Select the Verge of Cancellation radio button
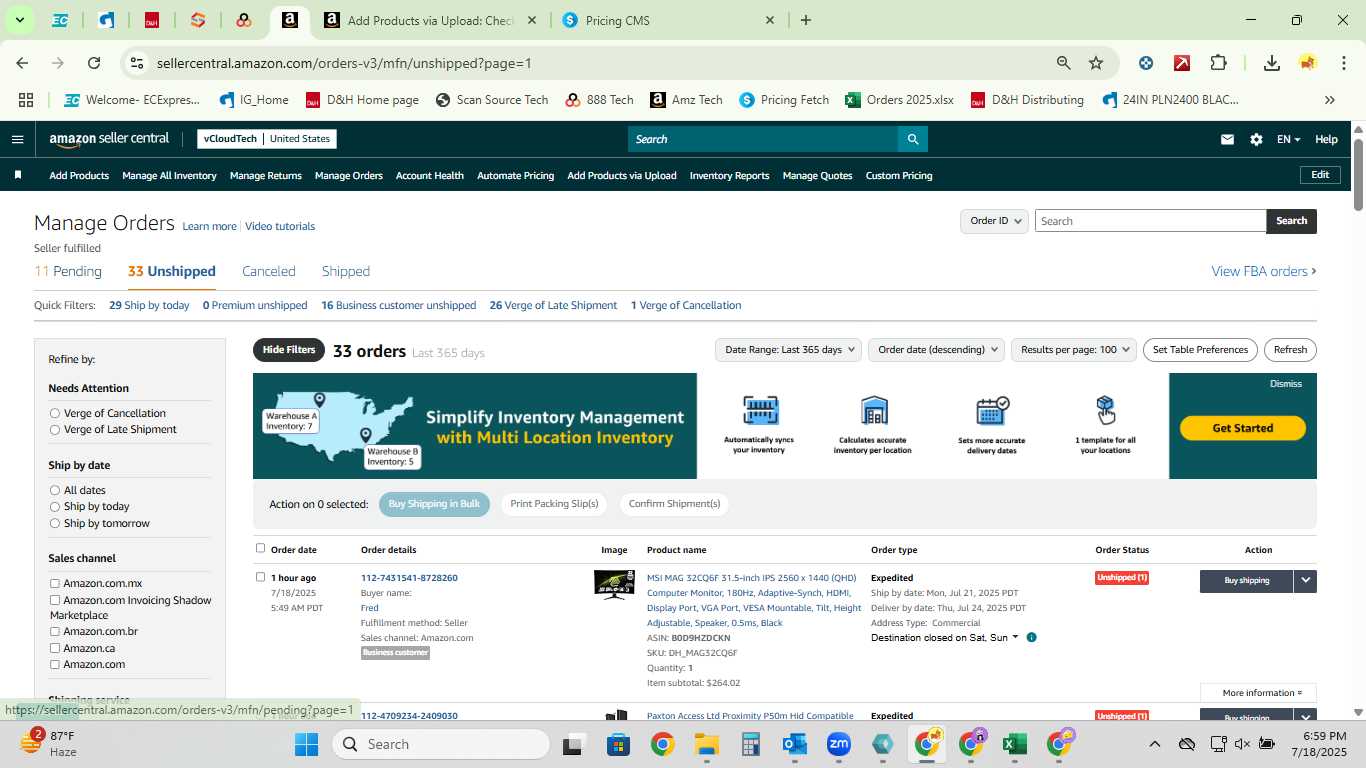Screen dimensions: 1366x768 pos(55,413)
